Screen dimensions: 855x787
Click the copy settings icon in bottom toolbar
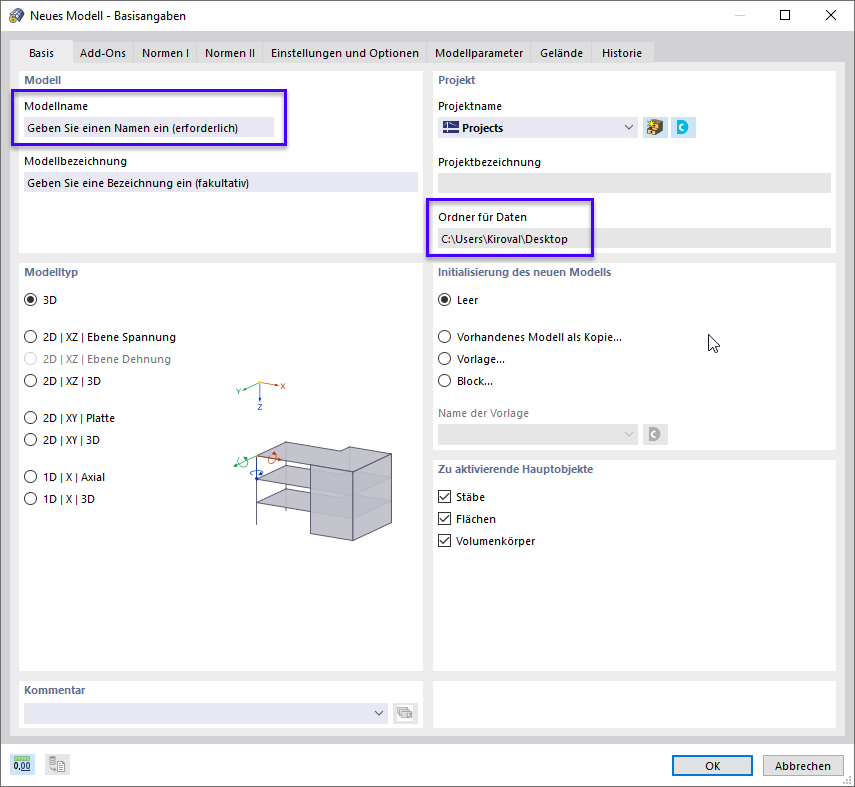57,764
